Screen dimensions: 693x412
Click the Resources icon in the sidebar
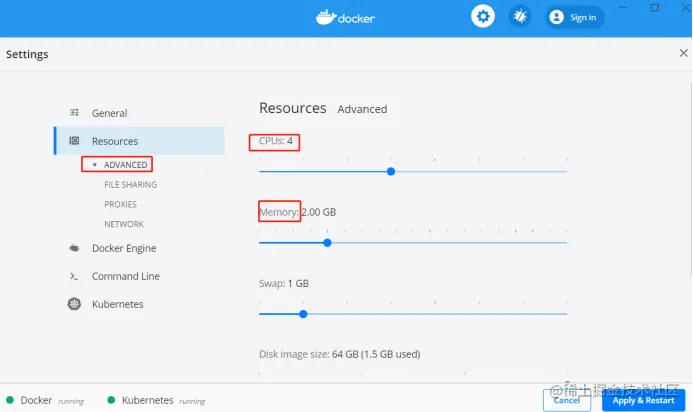point(74,141)
